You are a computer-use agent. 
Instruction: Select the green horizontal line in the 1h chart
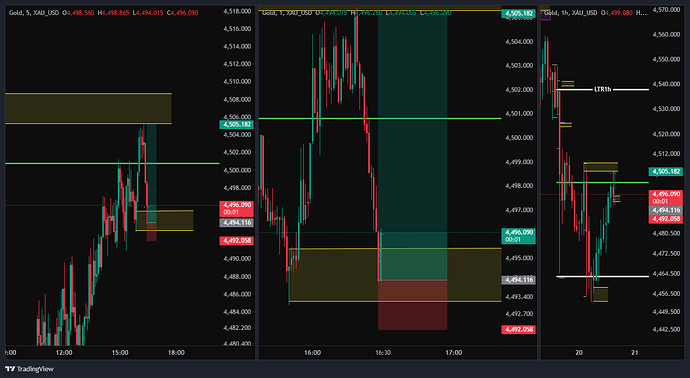tap(602, 182)
